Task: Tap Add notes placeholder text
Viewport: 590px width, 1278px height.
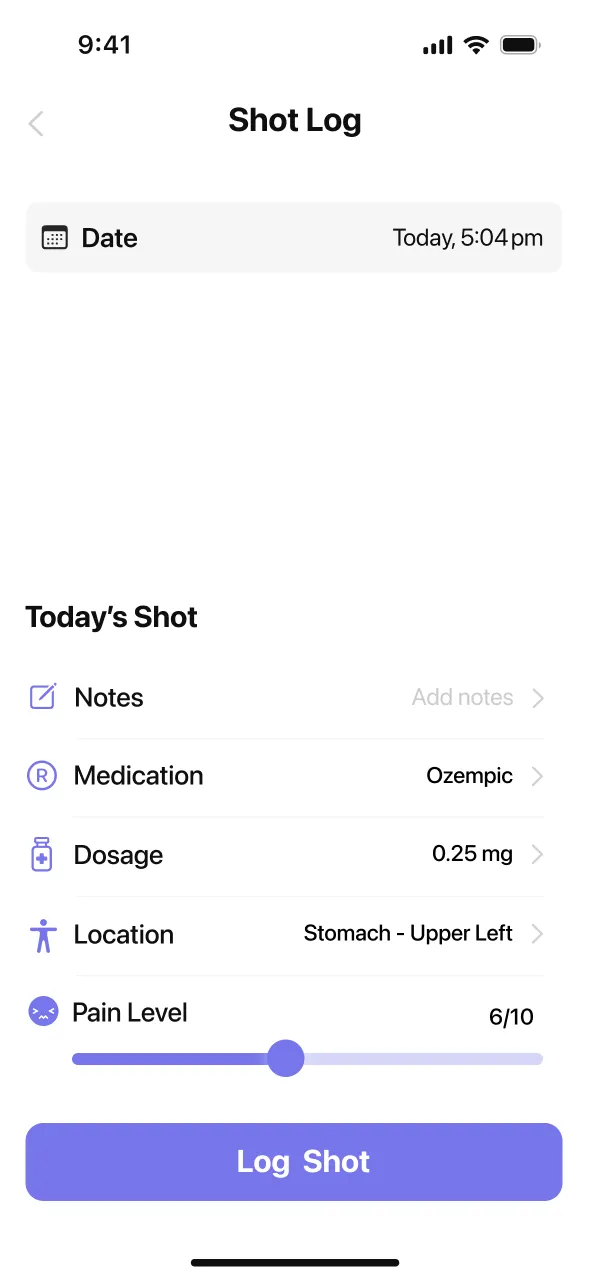Action: (462, 697)
